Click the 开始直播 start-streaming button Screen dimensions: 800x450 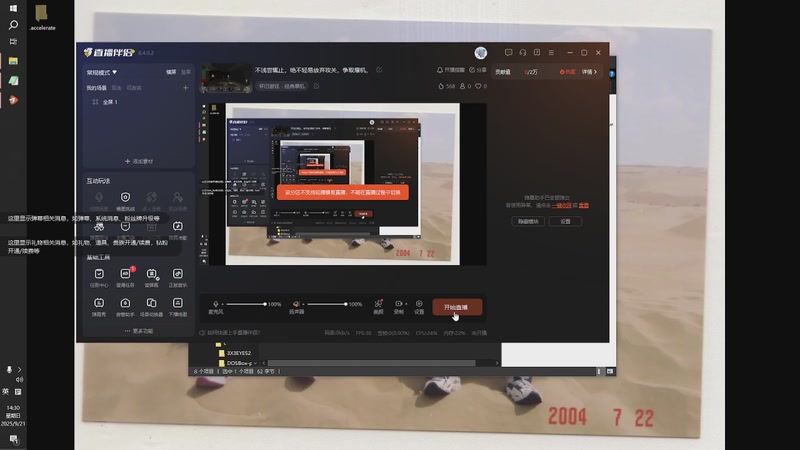click(x=457, y=307)
